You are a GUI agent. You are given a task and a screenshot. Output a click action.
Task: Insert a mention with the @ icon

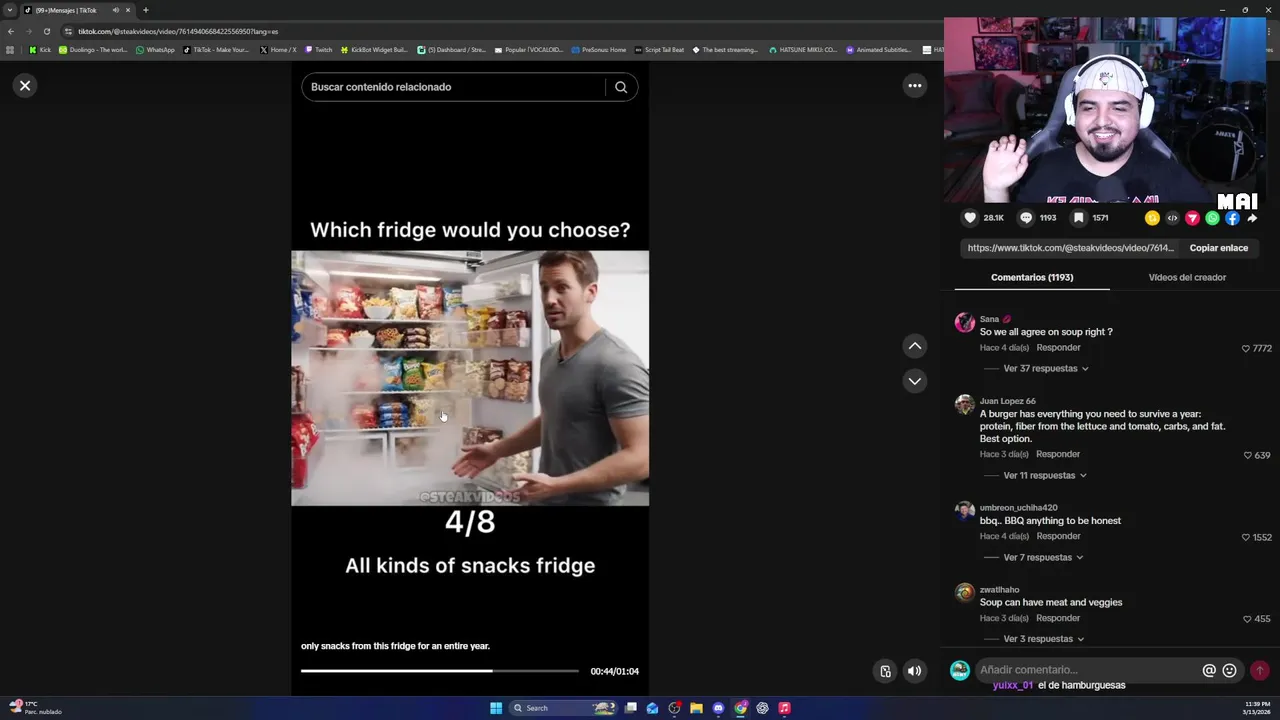click(x=1209, y=671)
